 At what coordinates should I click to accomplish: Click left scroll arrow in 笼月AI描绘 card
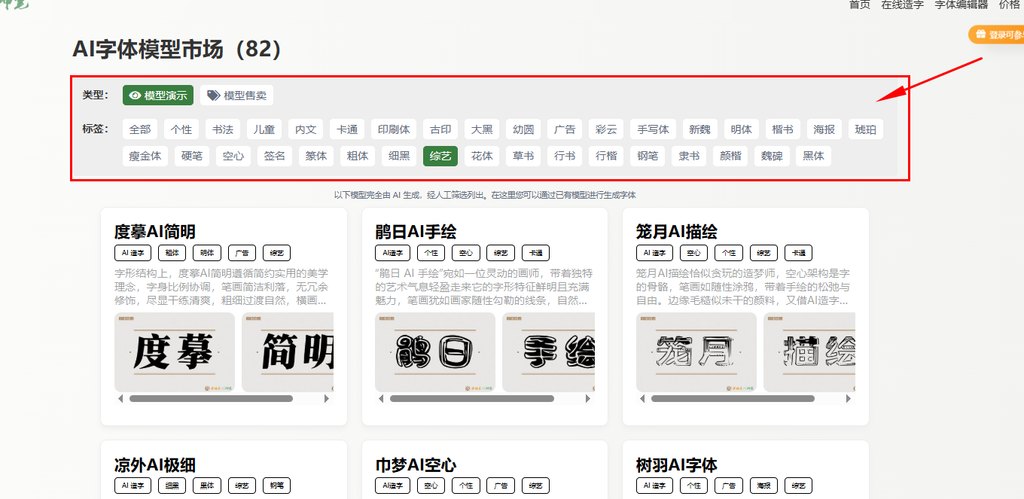tap(642, 398)
